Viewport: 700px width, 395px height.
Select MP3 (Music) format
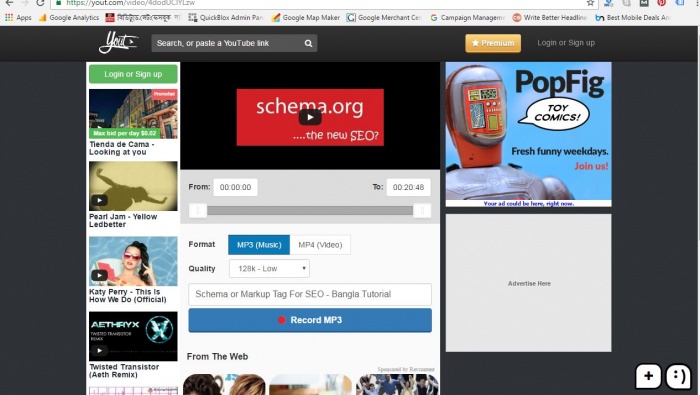coord(259,245)
